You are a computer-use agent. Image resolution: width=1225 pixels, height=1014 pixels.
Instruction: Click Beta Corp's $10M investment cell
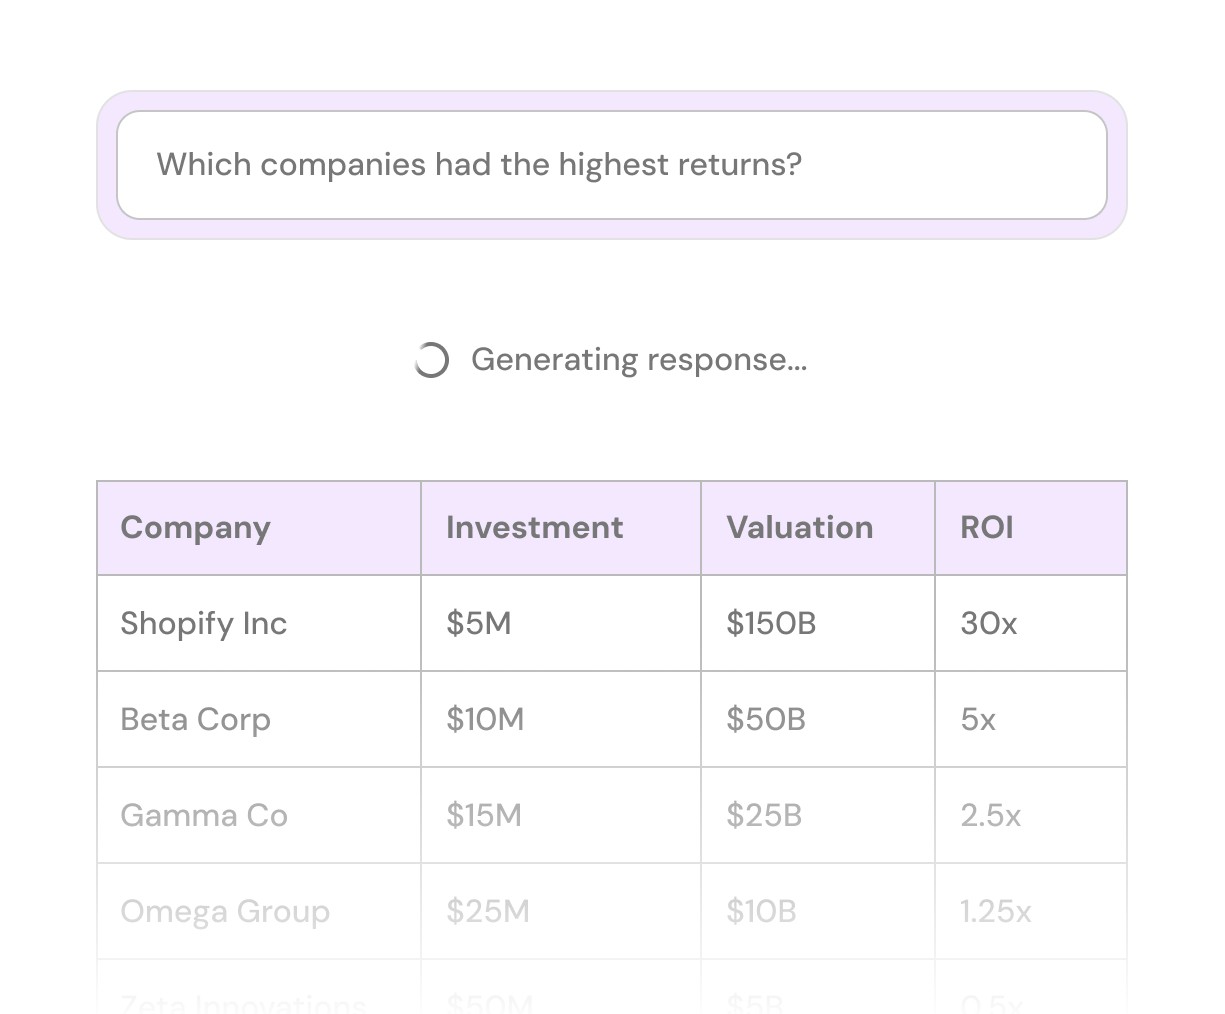tap(561, 719)
